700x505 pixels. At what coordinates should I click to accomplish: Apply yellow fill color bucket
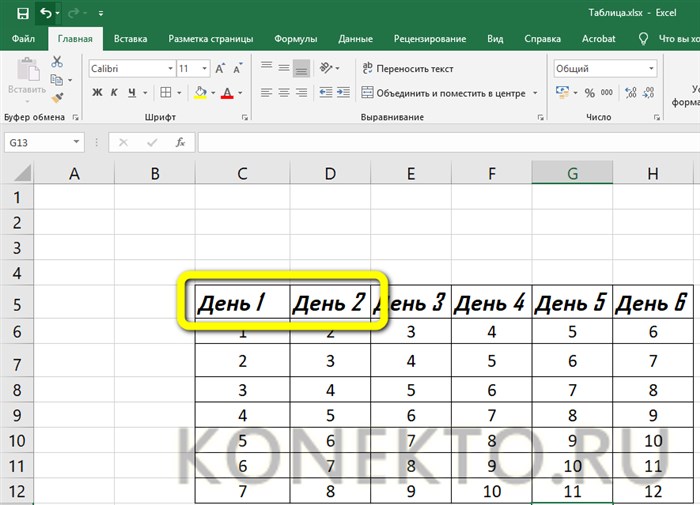tap(200, 92)
